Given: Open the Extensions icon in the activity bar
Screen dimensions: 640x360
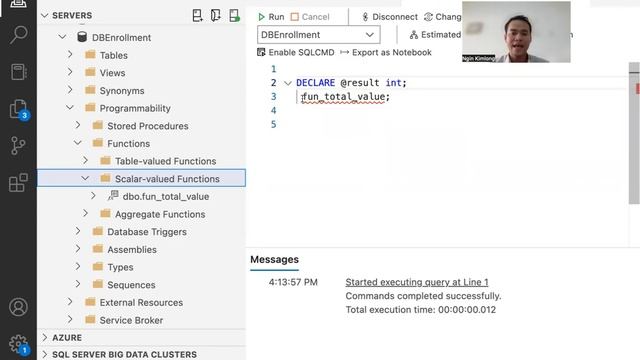Looking at the screenshot, I should pos(18,182).
